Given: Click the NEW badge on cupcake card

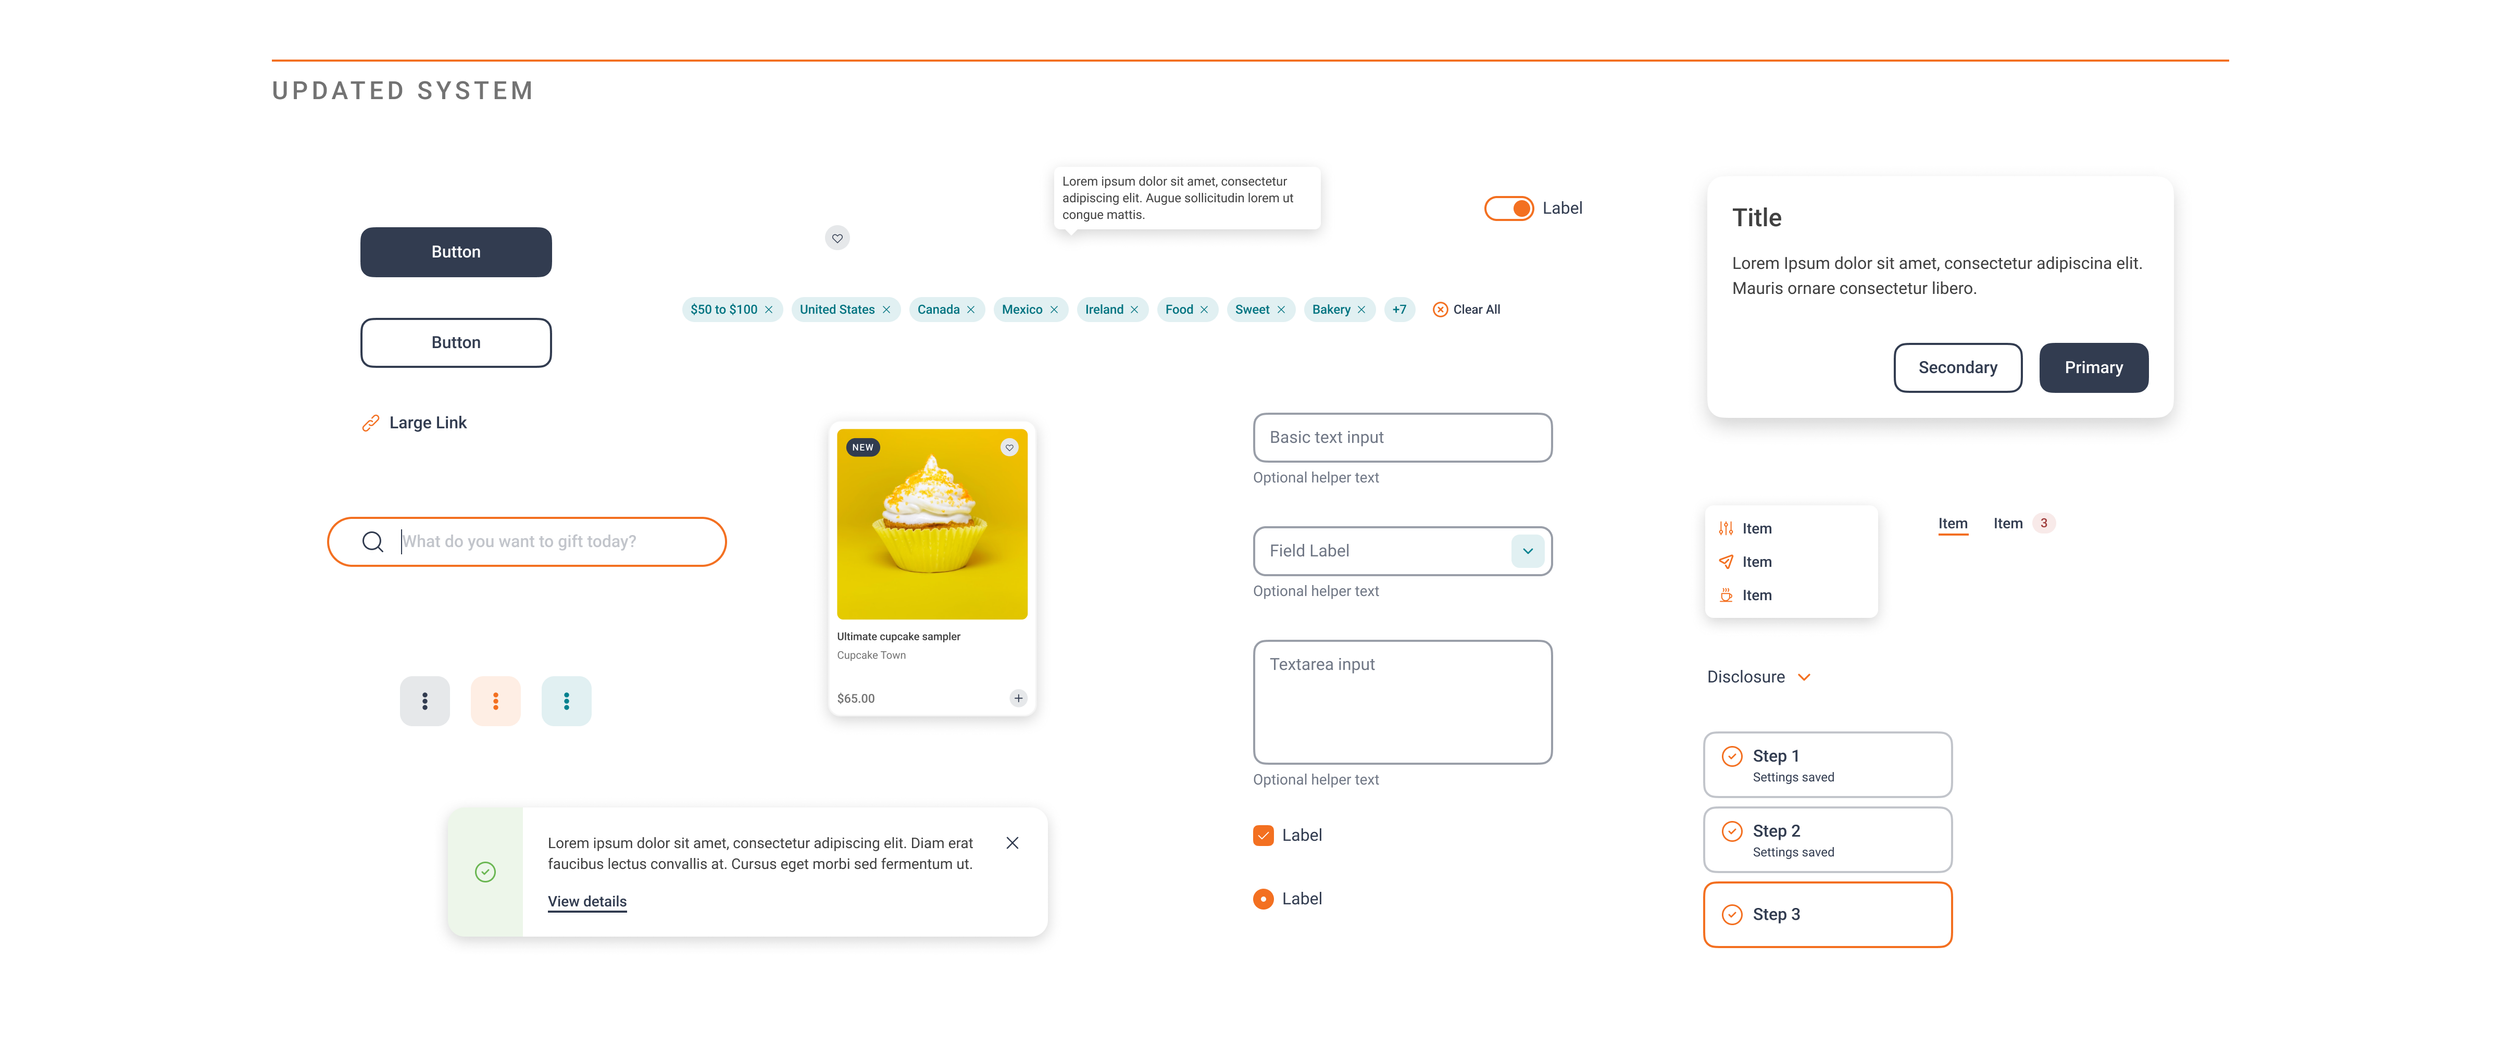Looking at the screenshot, I should pos(862,447).
